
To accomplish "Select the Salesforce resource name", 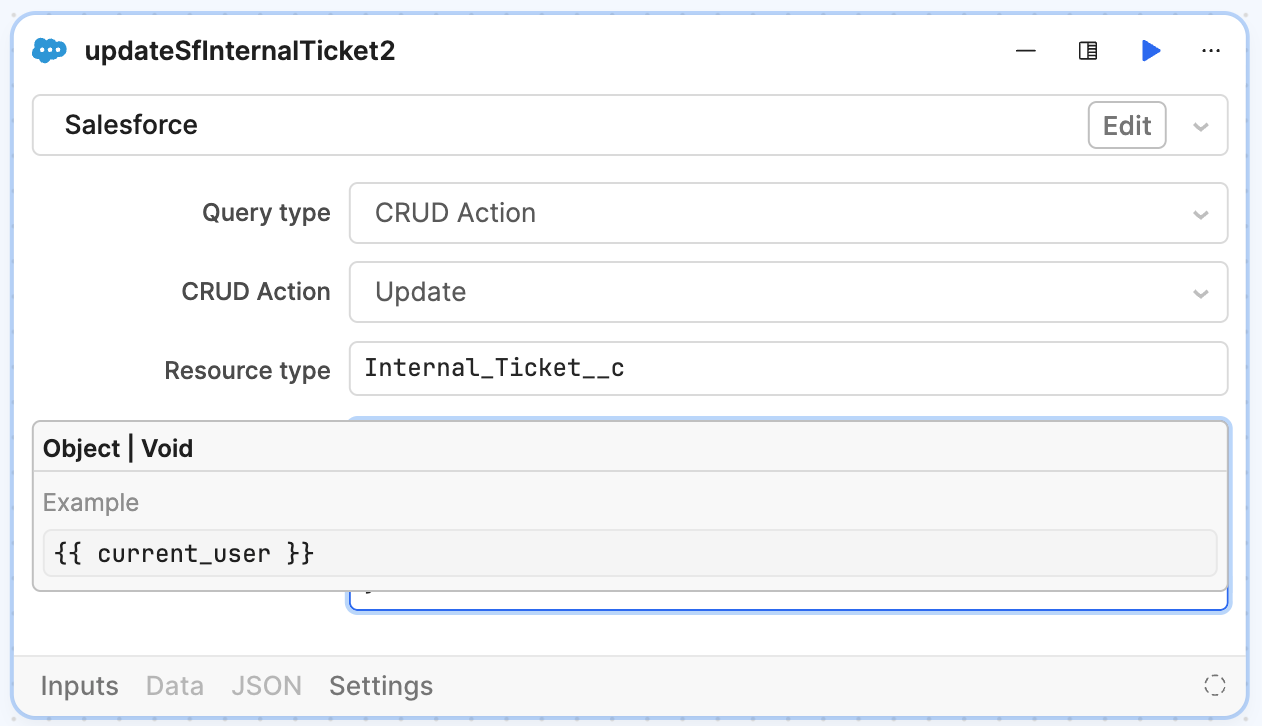I will (131, 125).
